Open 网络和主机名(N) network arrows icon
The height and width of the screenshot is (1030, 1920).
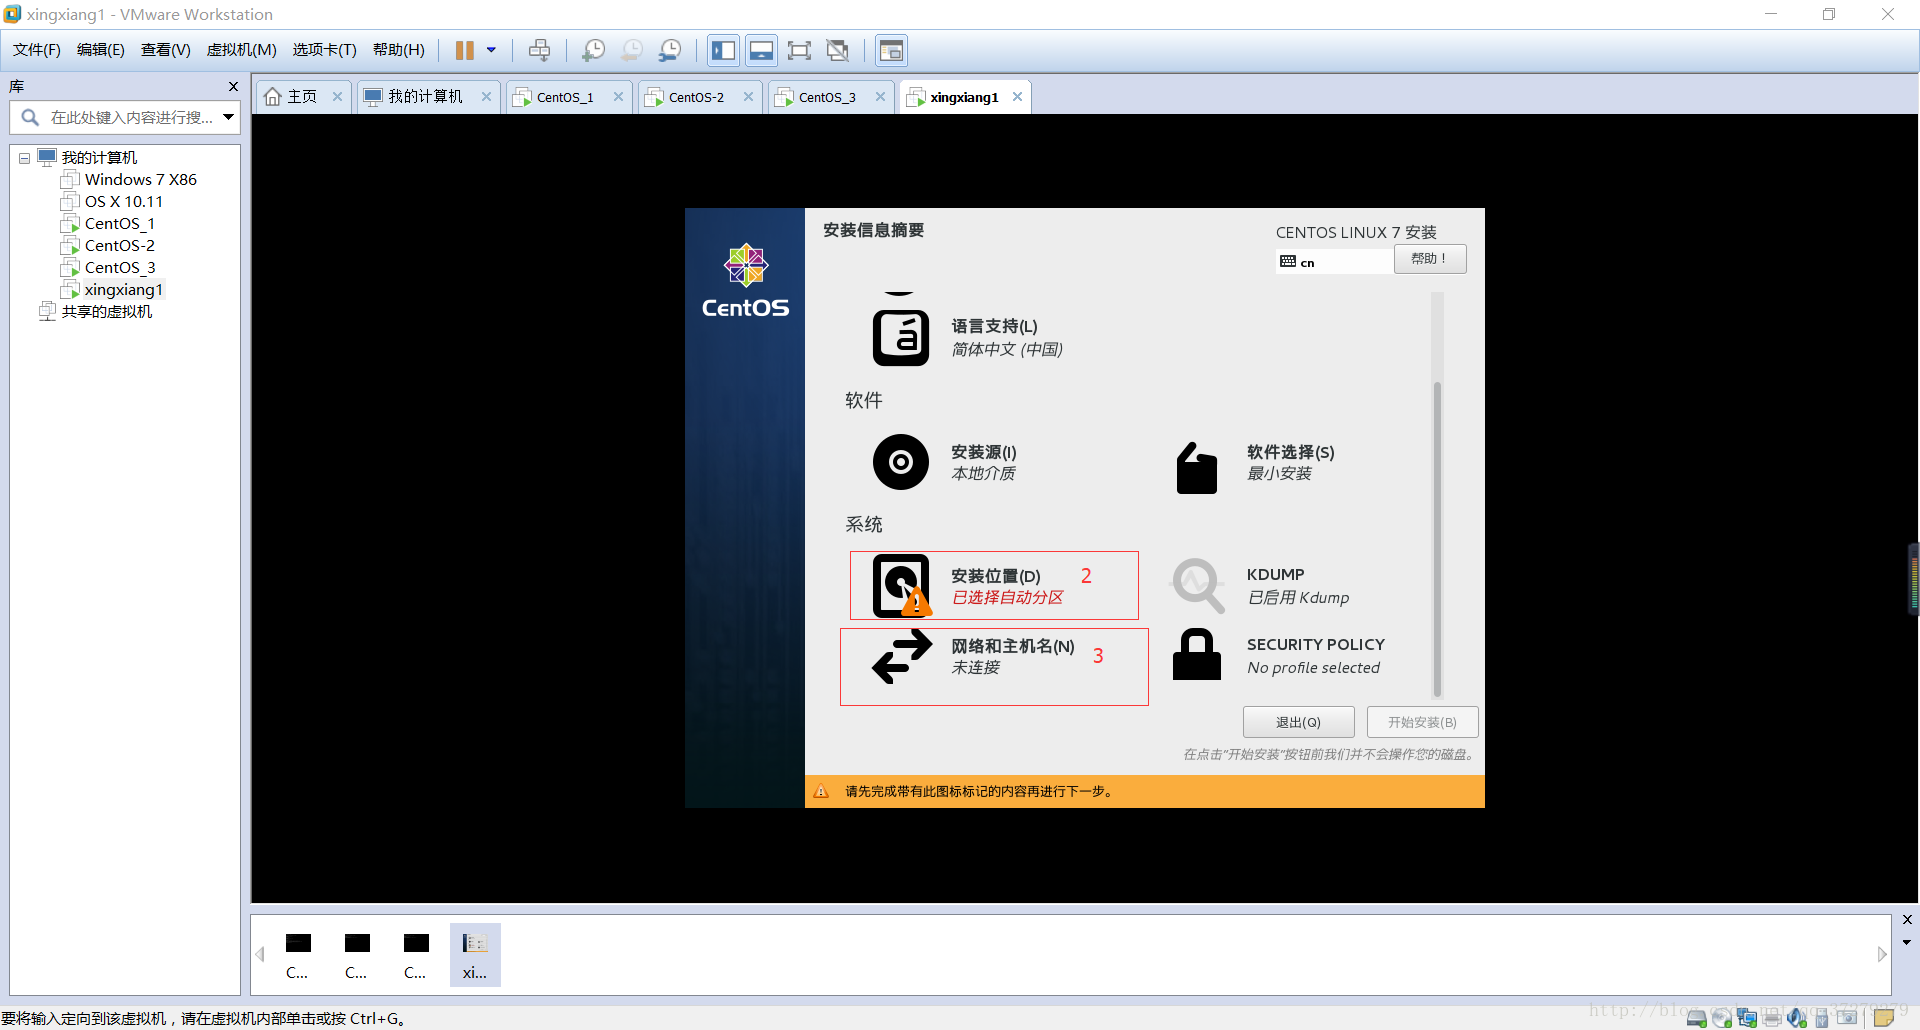[902, 657]
